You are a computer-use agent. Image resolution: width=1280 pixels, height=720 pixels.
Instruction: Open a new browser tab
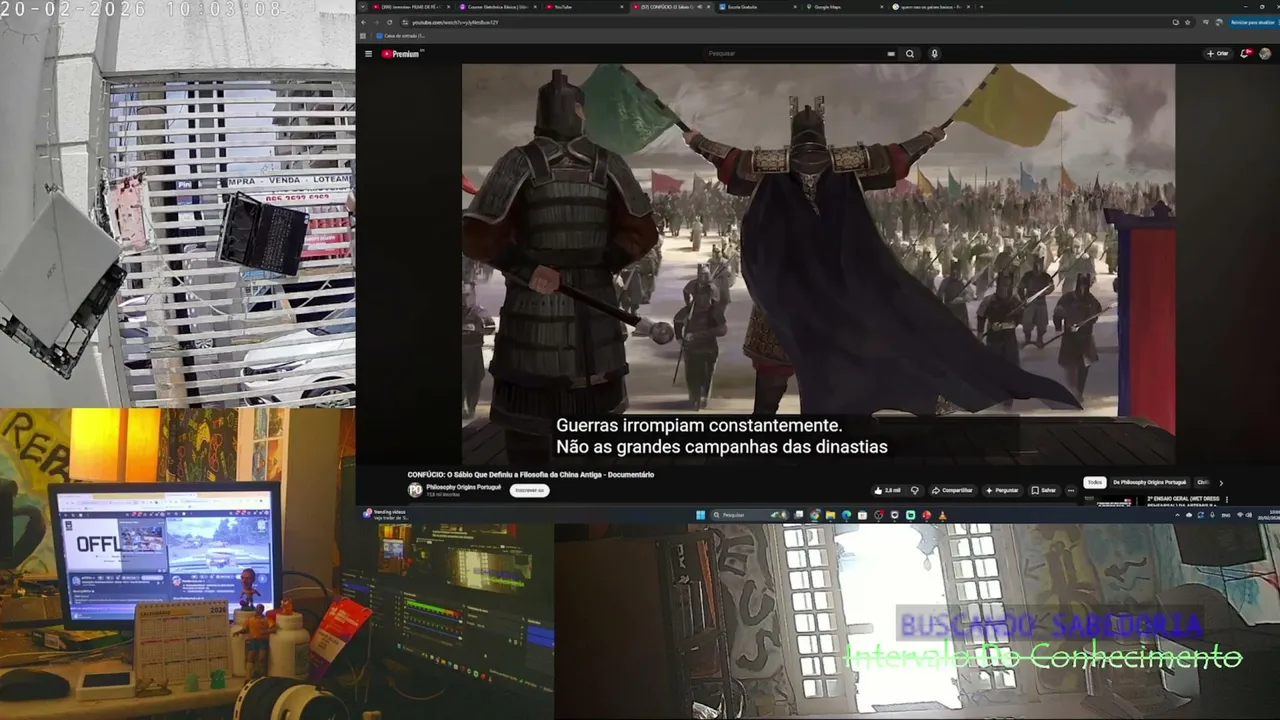981,7
